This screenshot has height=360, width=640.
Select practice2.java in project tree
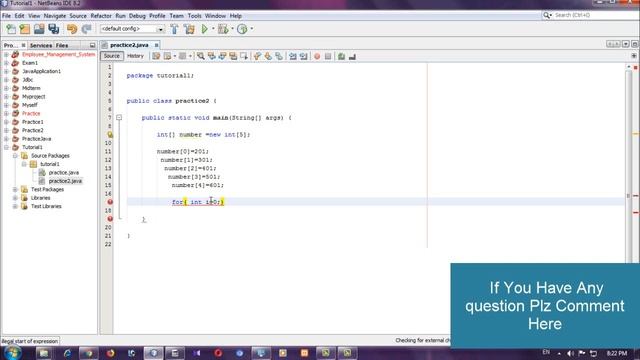(65, 181)
